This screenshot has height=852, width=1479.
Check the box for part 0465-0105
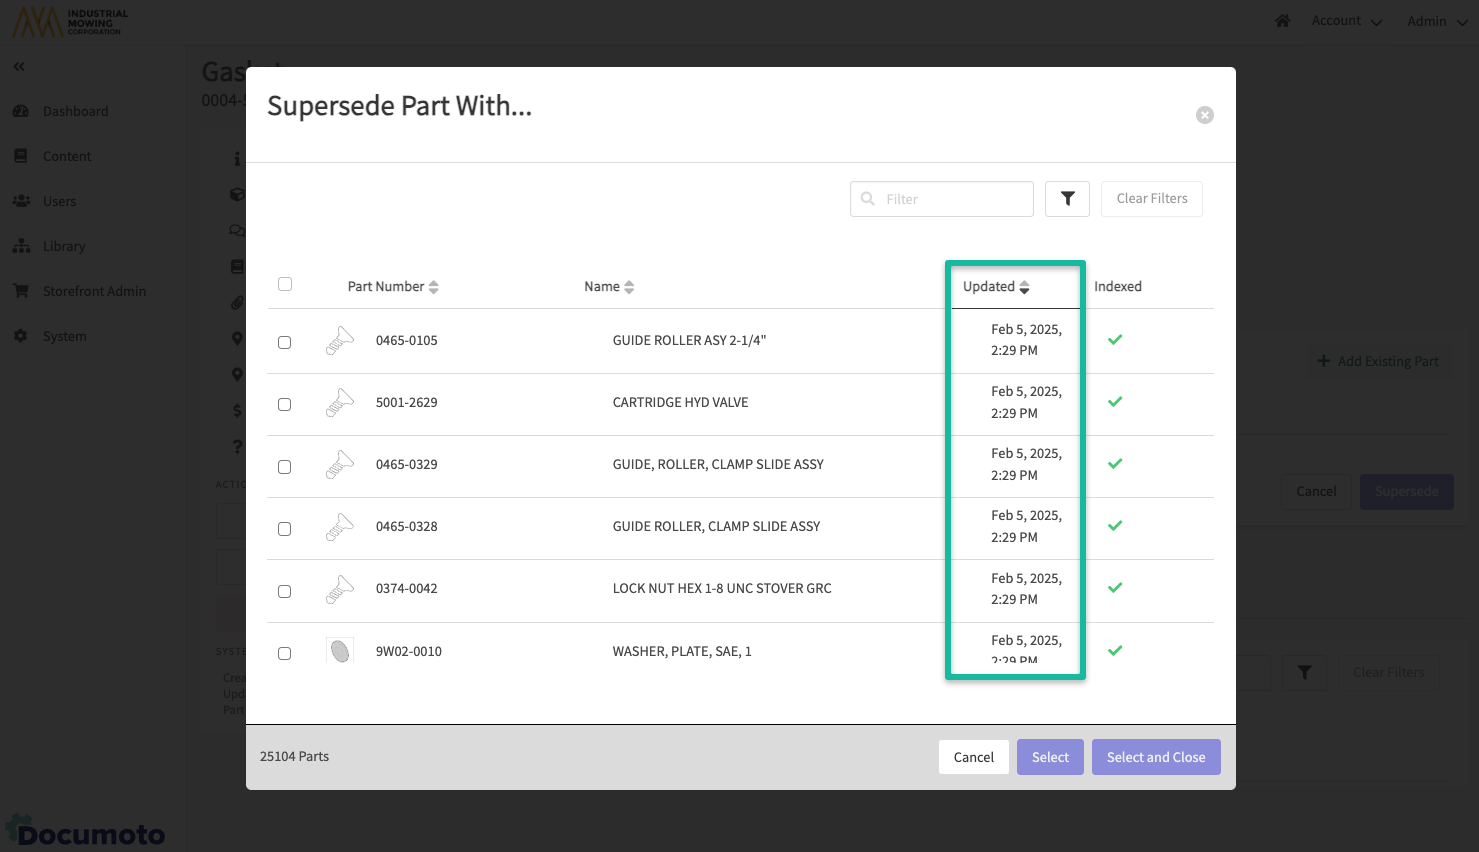point(285,342)
